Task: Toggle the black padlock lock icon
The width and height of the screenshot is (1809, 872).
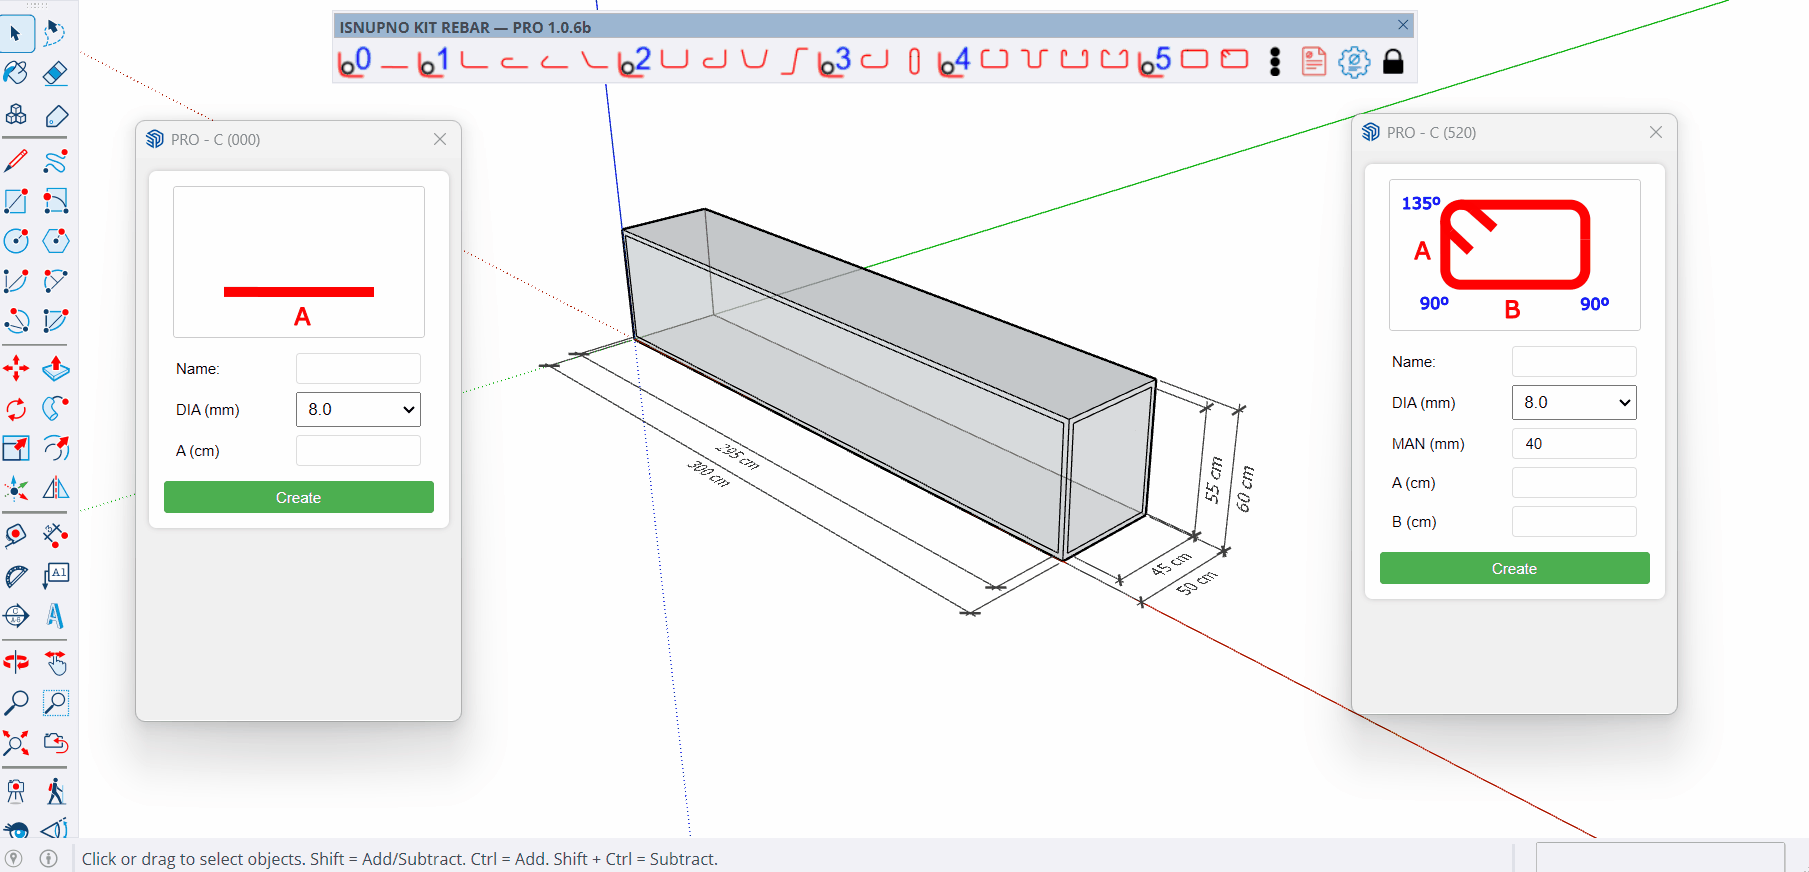Action: pos(1393,62)
